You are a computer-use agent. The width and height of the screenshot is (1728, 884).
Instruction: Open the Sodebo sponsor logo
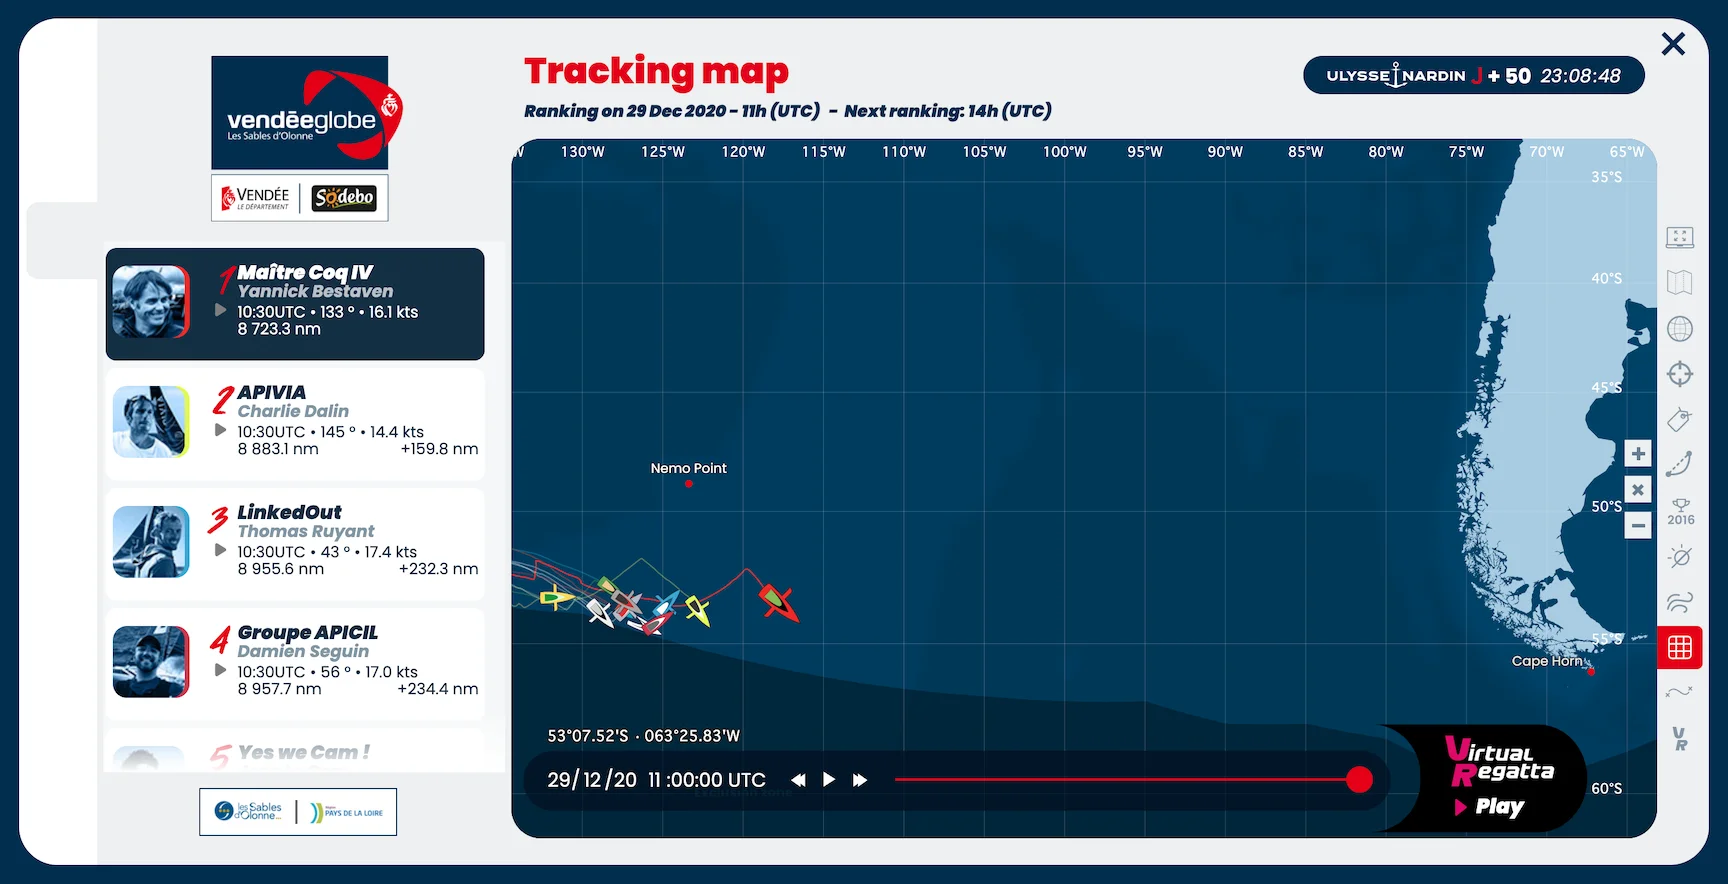pos(344,198)
